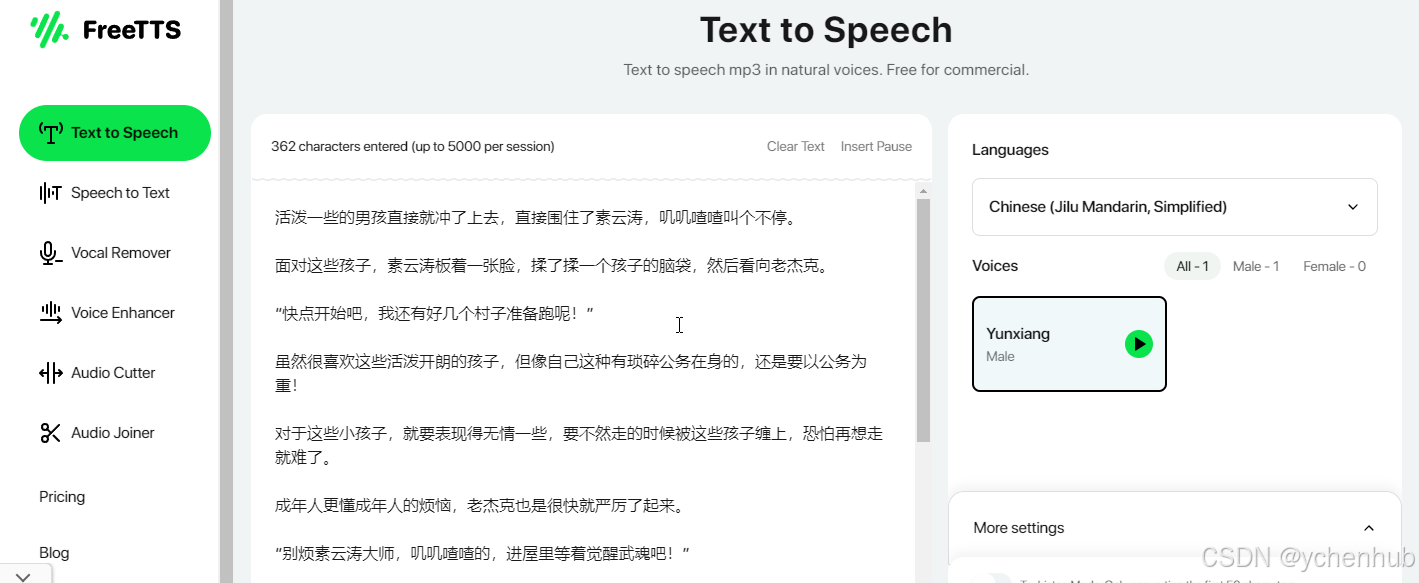Filter voices by All - 1
The height and width of the screenshot is (583, 1419).
(x=1192, y=266)
